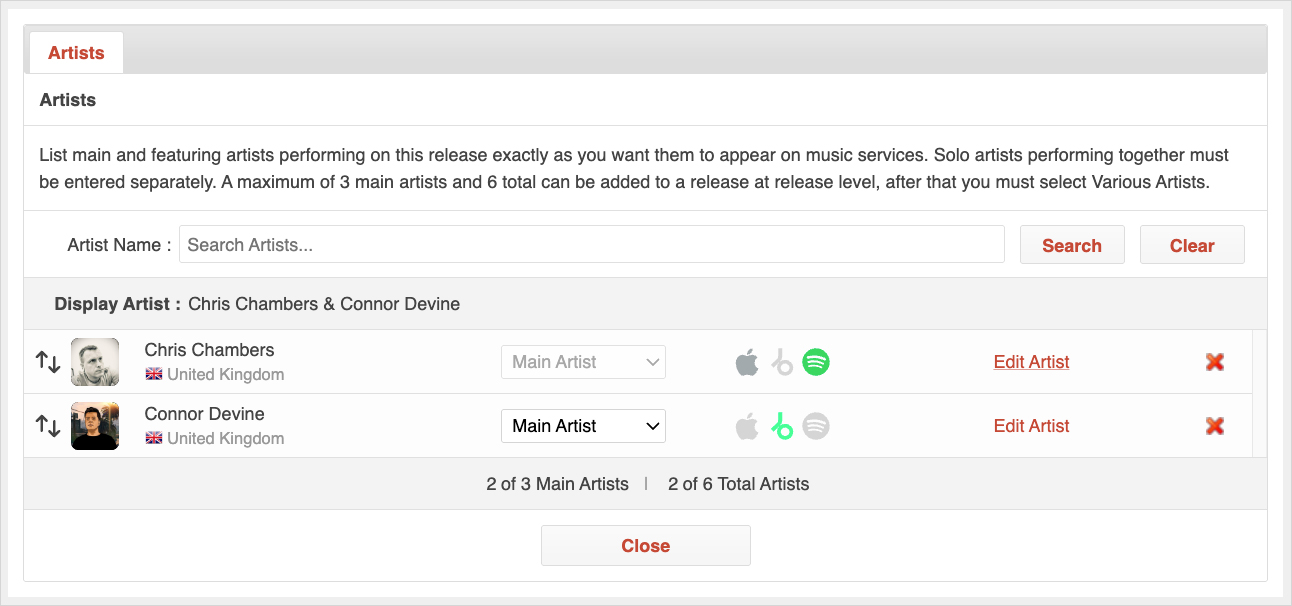The height and width of the screenshot is (606, 1292).
Task: Open Edit Artist link for Connor Devine
Action: tap(1032, 426)
